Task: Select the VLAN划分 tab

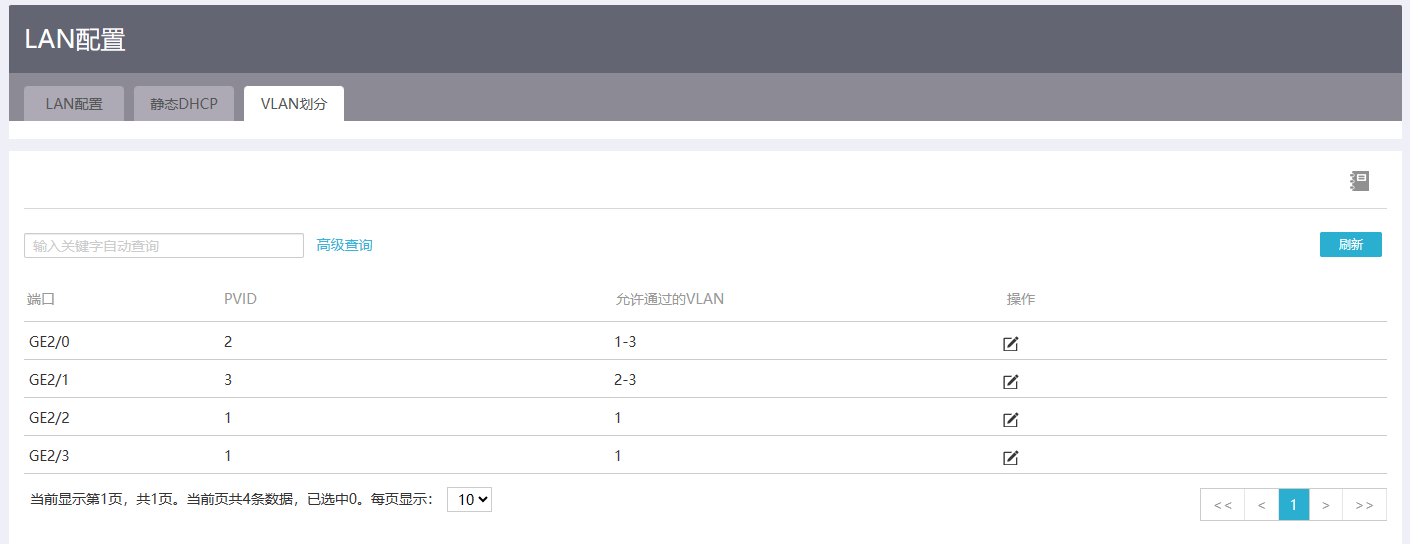Action: point(294,104)
